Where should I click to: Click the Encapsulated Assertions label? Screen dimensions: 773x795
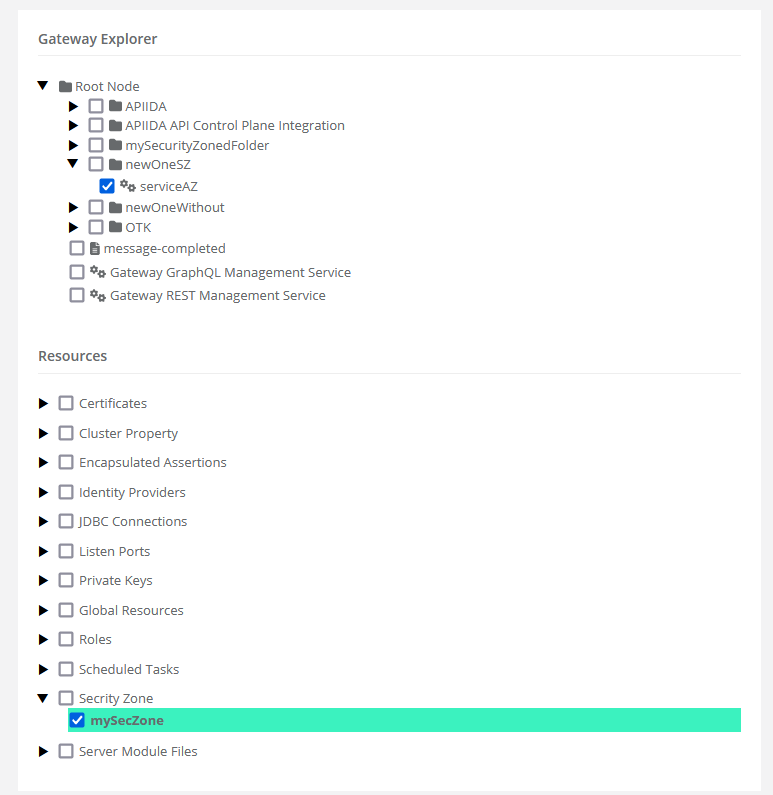click(x=152, y=462)
